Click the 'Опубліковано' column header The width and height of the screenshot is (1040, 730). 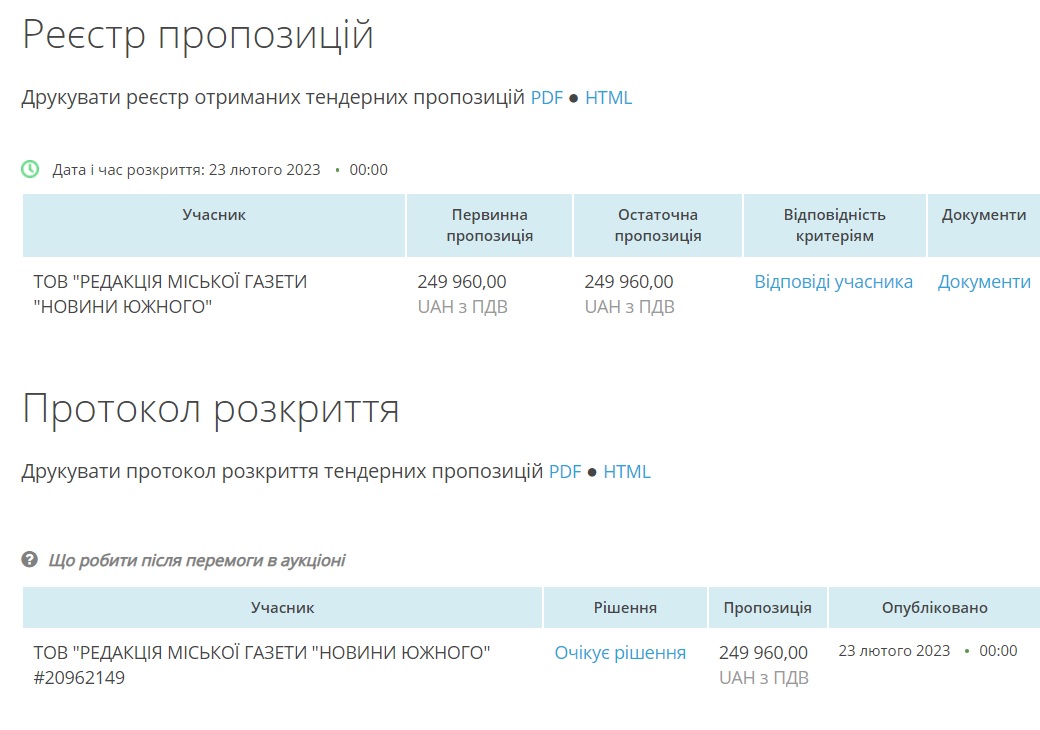[935, 608]
